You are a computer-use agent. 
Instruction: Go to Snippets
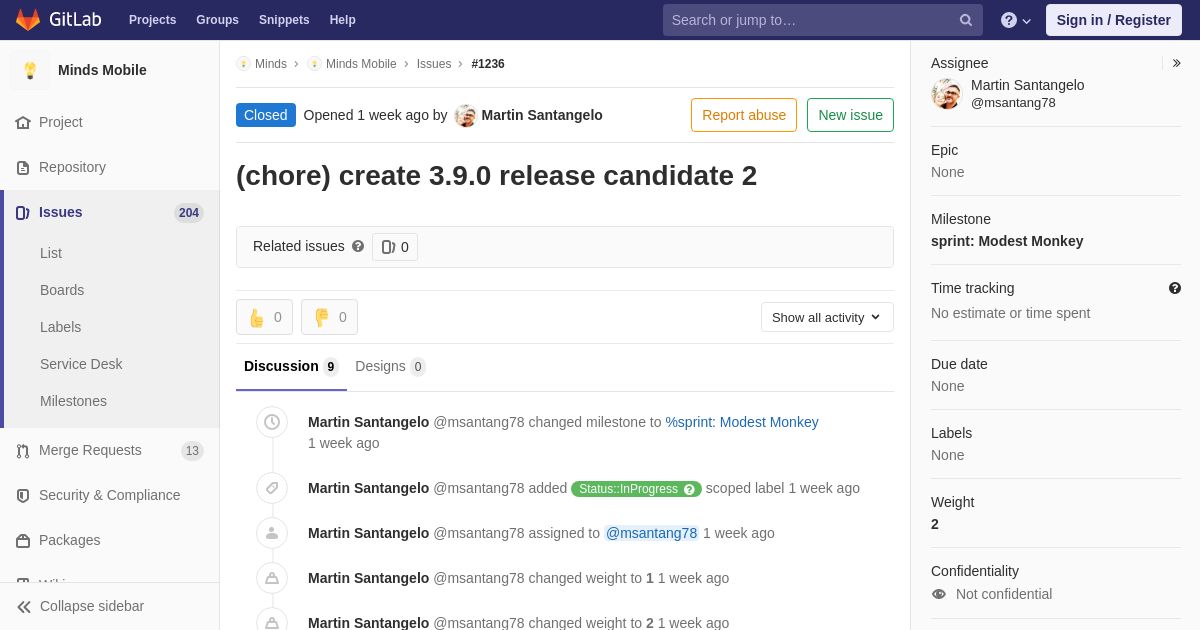click(284, 20)
